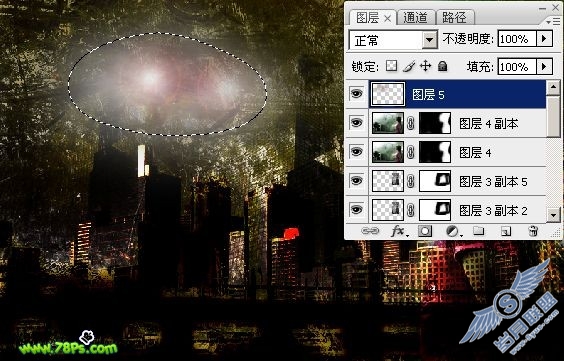Select 图层 4 副本 mask thumbnail
Image resolution: width=564 pixels, height=361 pixels.
435,123
